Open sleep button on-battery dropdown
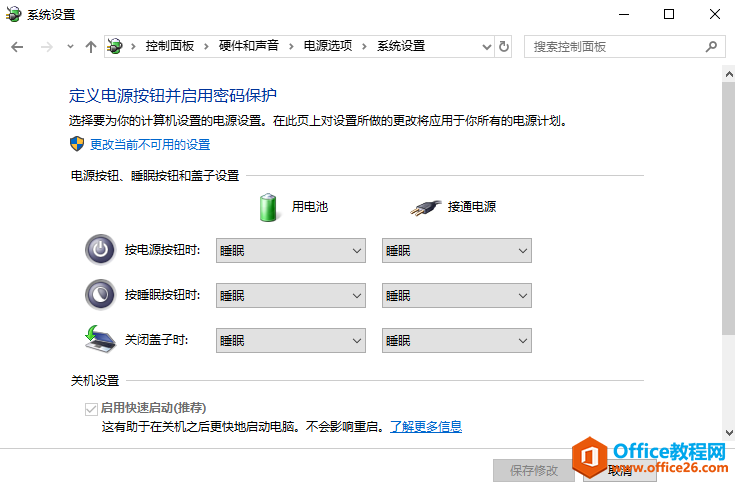Image resolution: width=735 pixels, height=485 pixels. click(291, 295)
